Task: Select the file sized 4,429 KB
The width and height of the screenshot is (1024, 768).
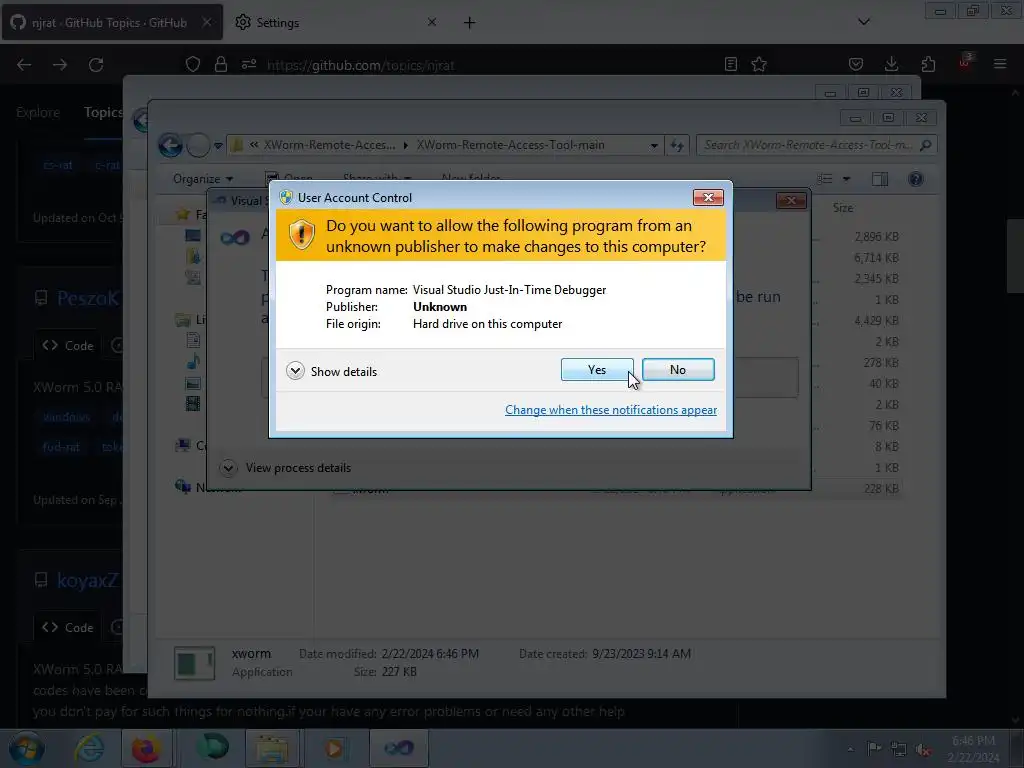Action: (x=876, y=321)
